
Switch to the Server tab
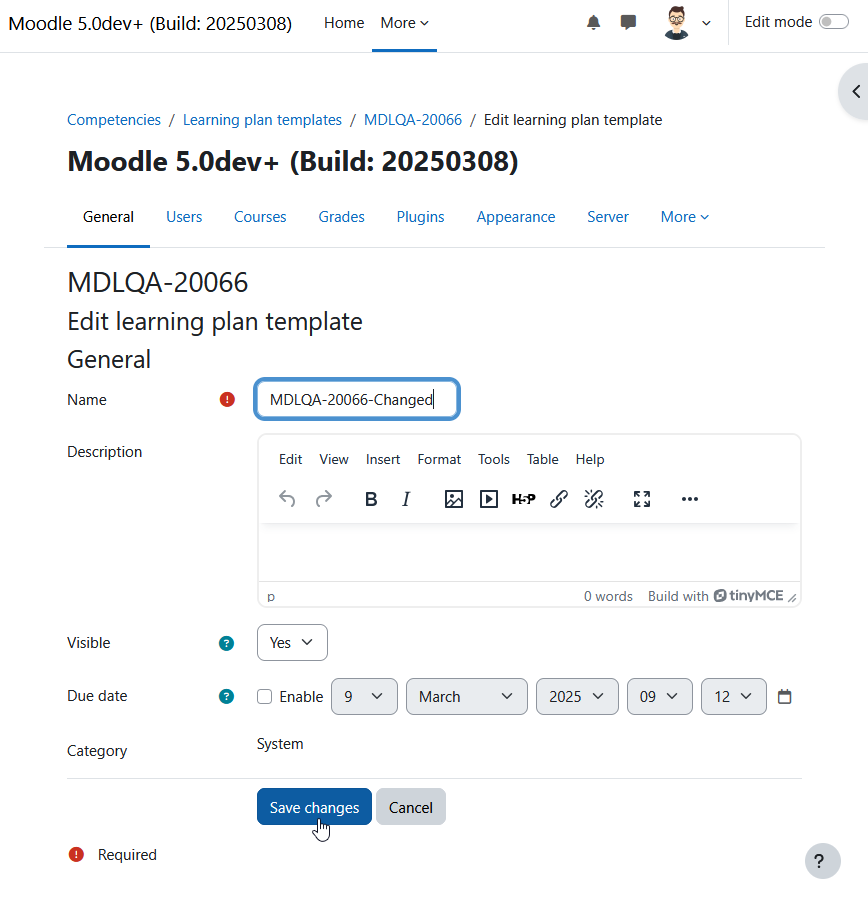[608, 217]
